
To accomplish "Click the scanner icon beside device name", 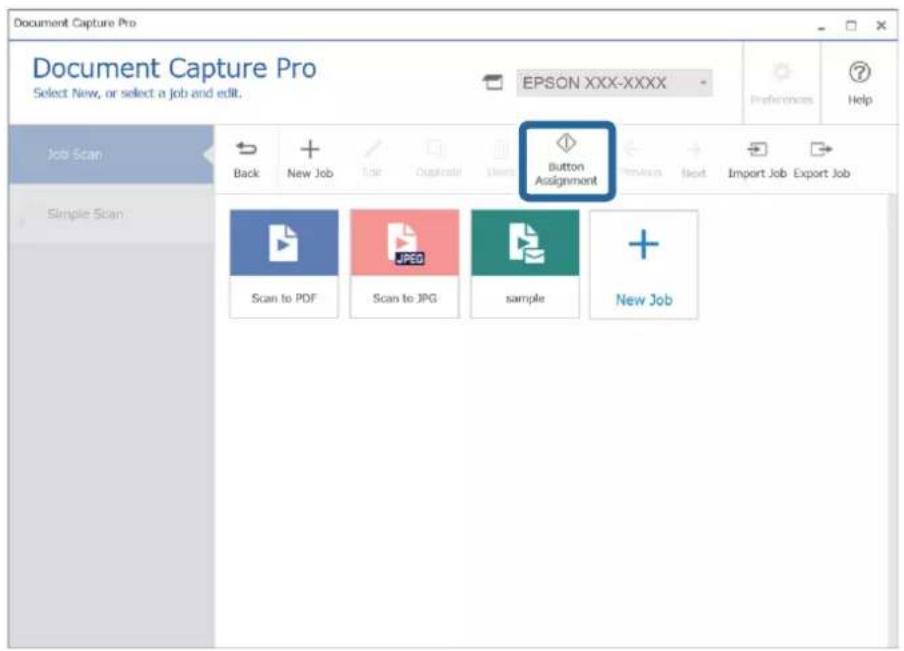I will (493, 82).
